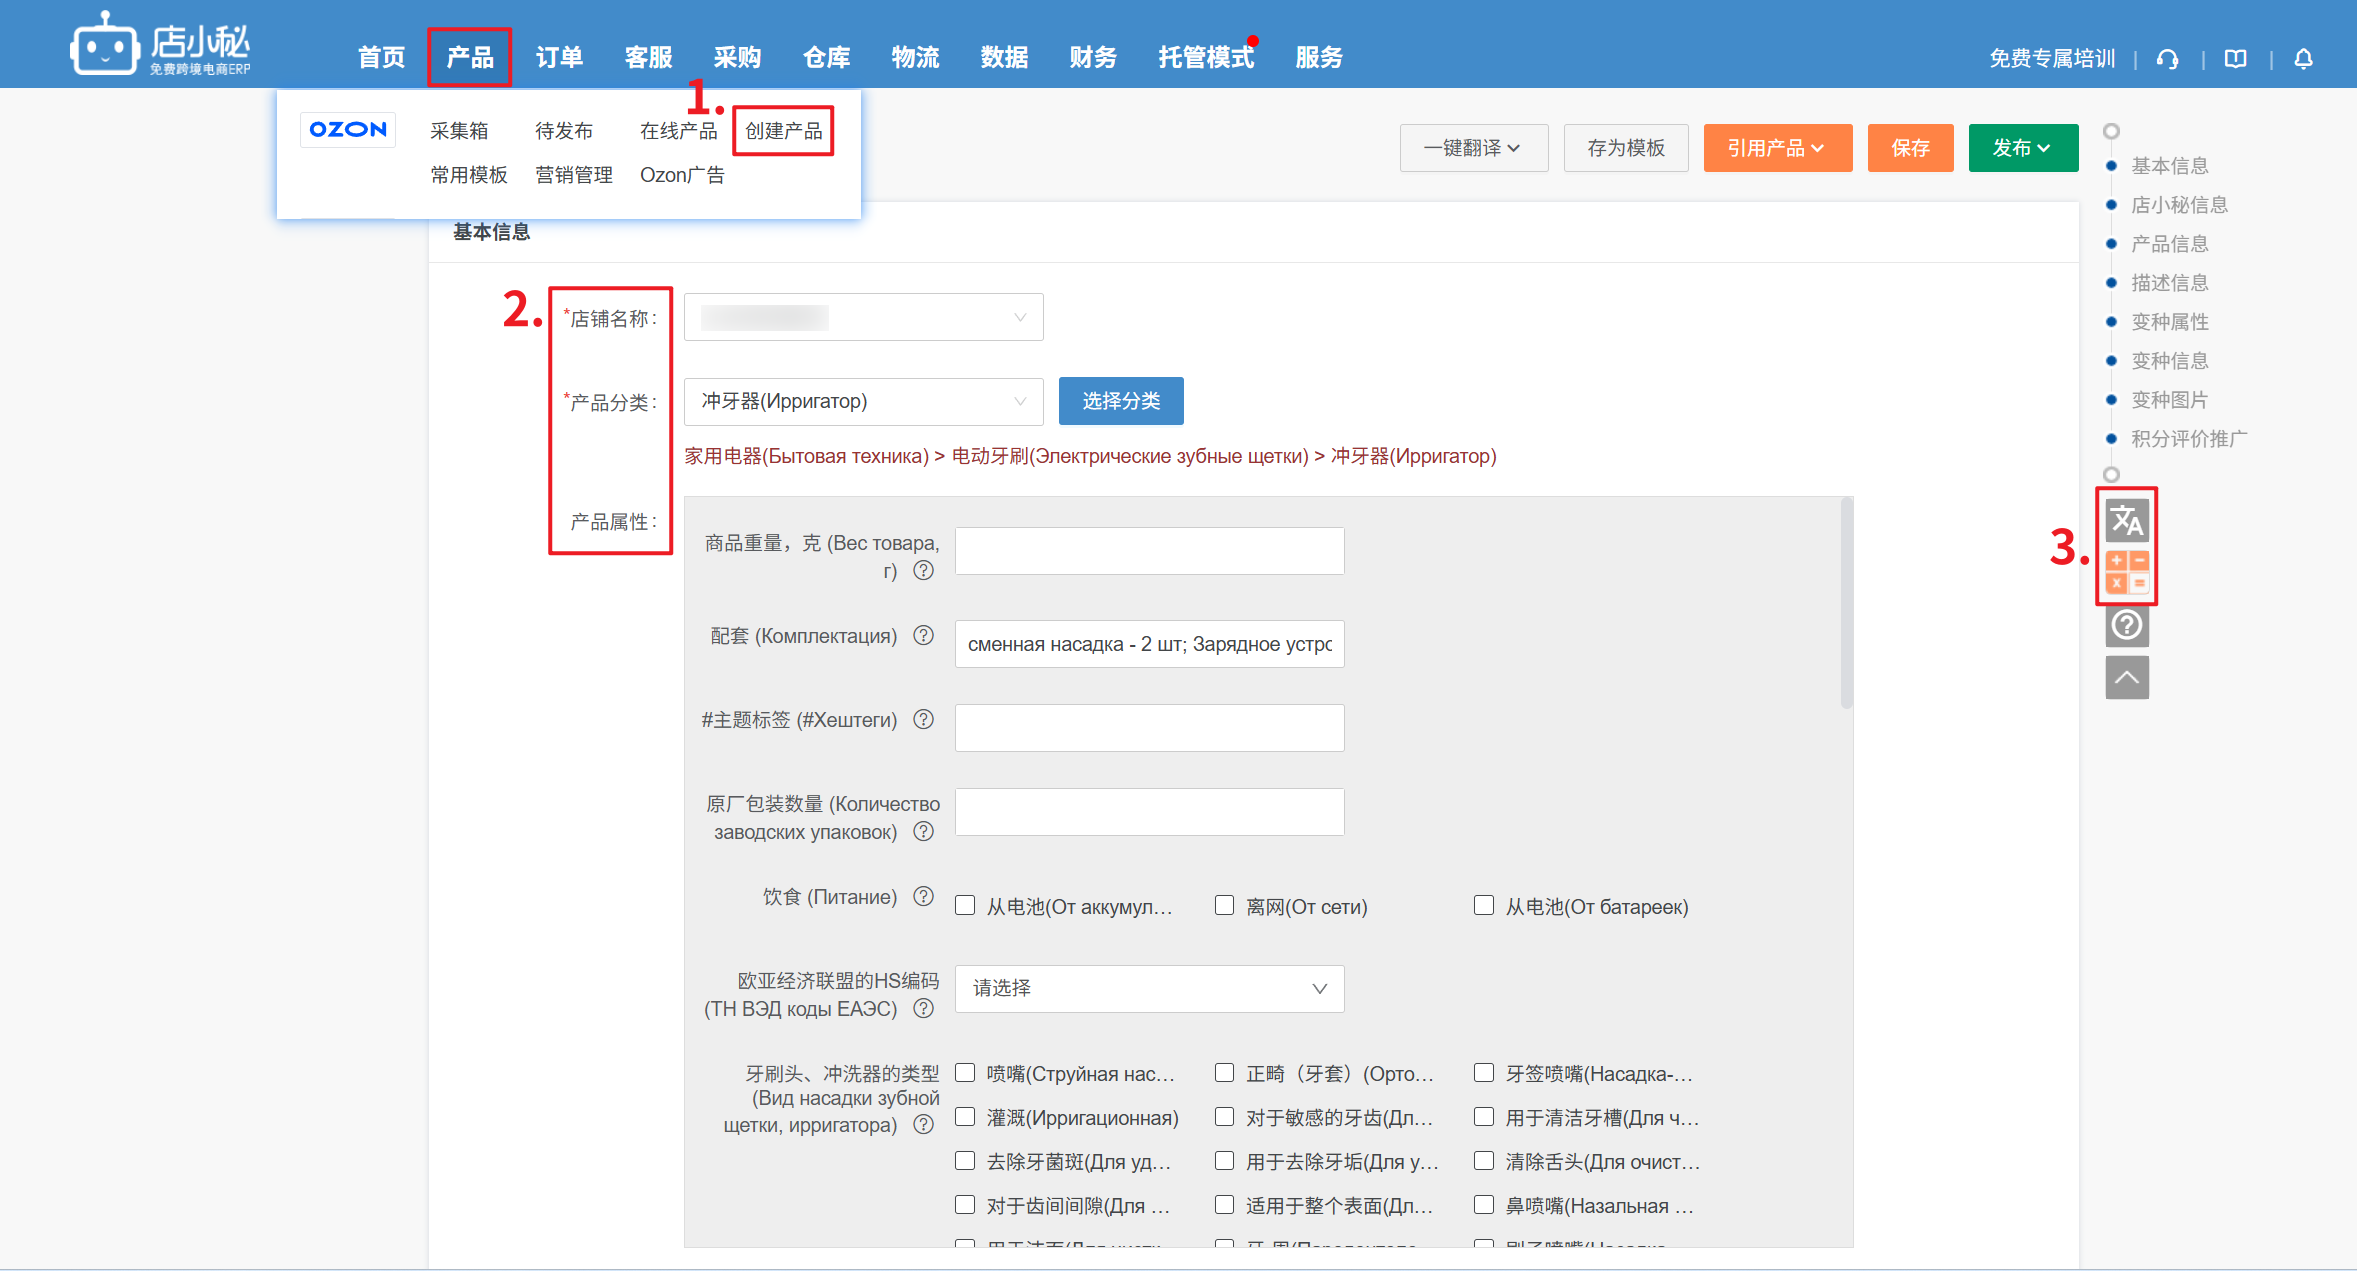Click the scroll-to-top arrow icon
Image resolution: width=2357 pixels, height=1271 pixels.
point(2126,678)
